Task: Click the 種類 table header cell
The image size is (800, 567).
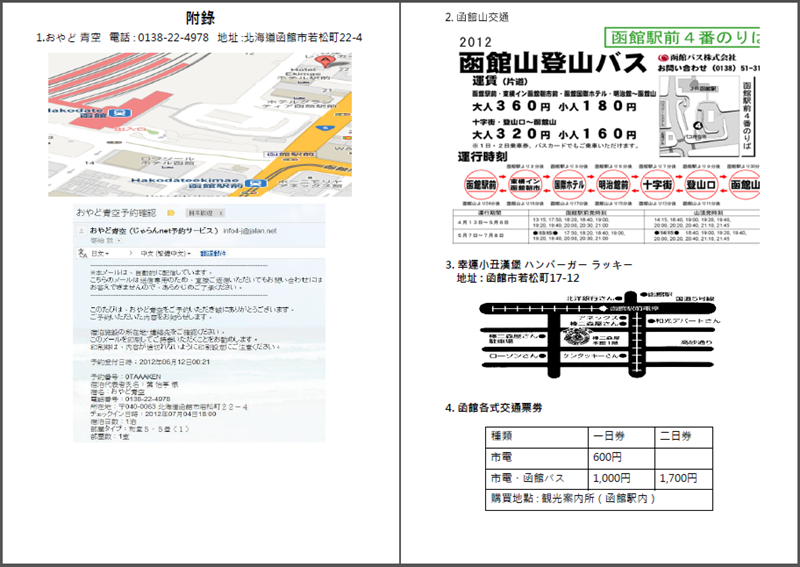Action: tap(537, 437)
